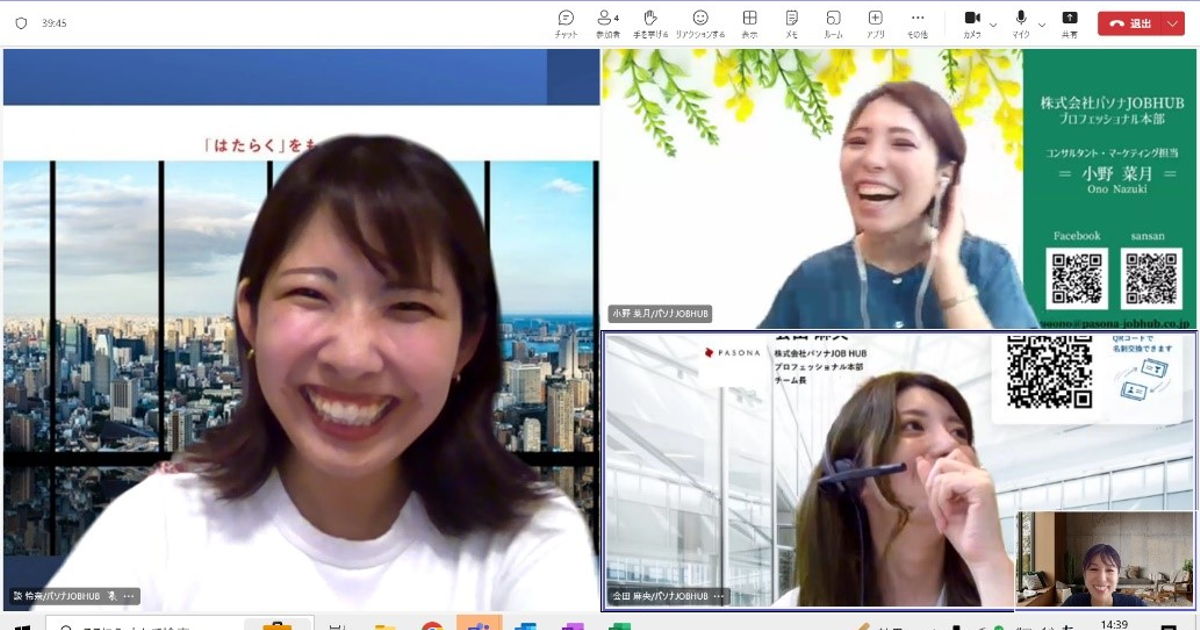Open the ルーム breakout rooms

point(833,24)
